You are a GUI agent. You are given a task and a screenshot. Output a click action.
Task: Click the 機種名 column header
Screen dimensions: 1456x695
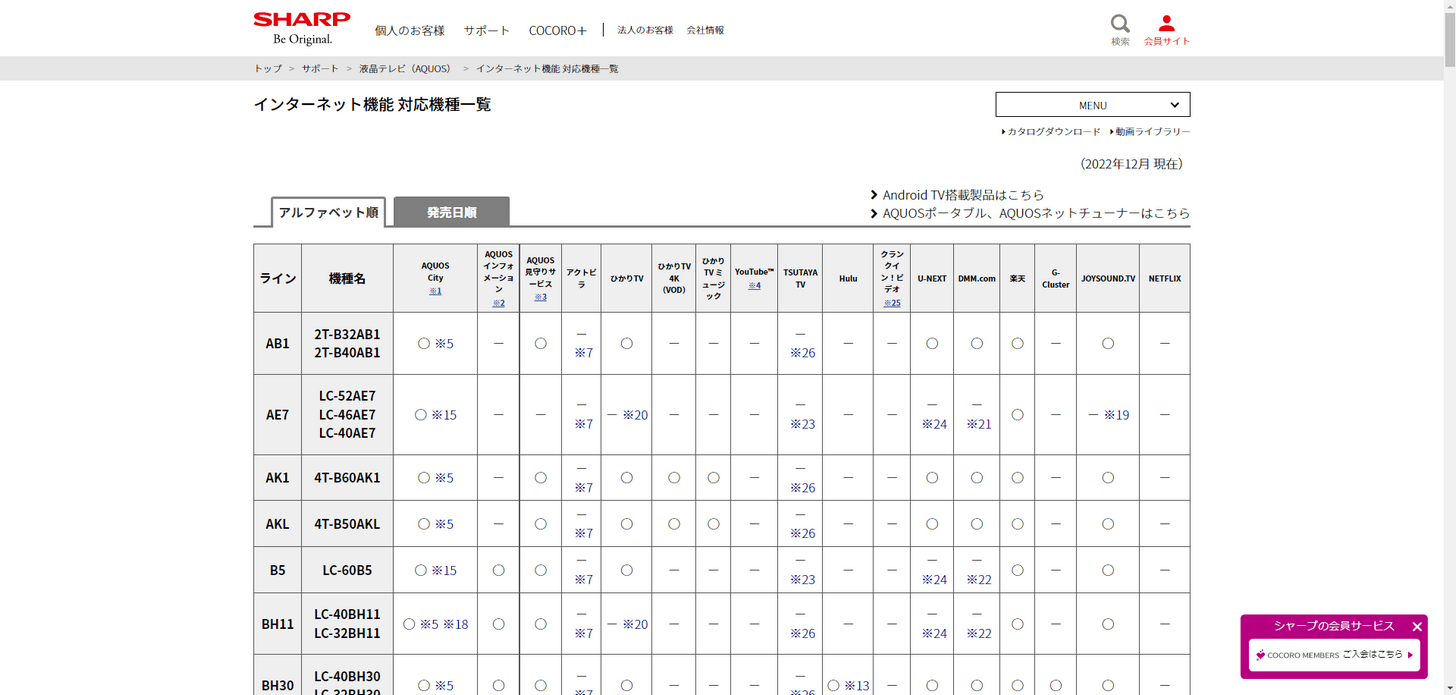(347, 278)
